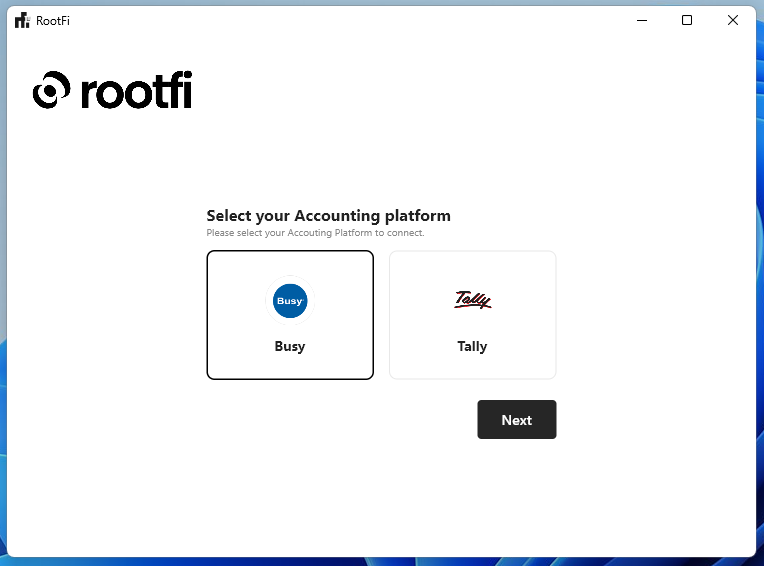Click the red Tally logo icon
This screenshot has height=566, width=764.
(473, 300)
